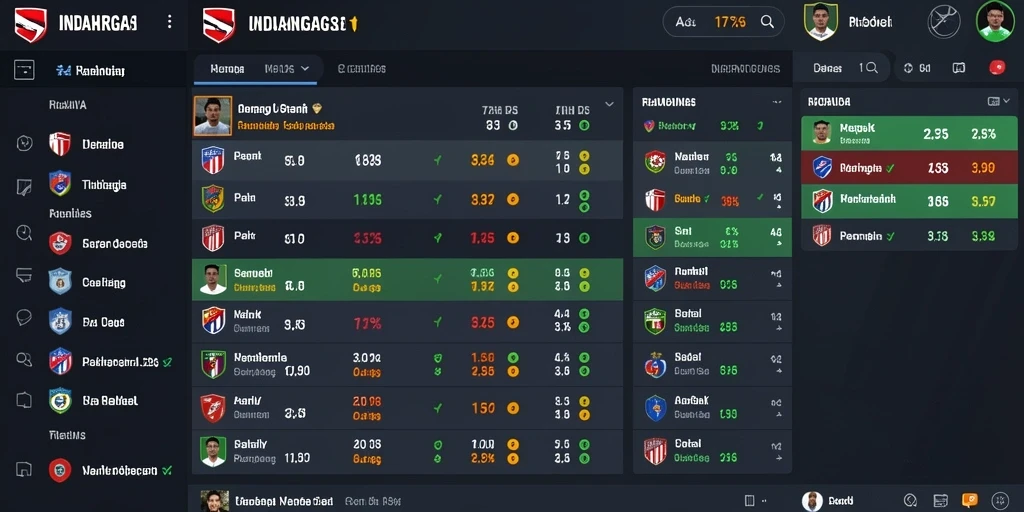Open the chat bubble icon in the left sidebar
The width and height of the screenshot is (1024, 512).
(24, 317)
